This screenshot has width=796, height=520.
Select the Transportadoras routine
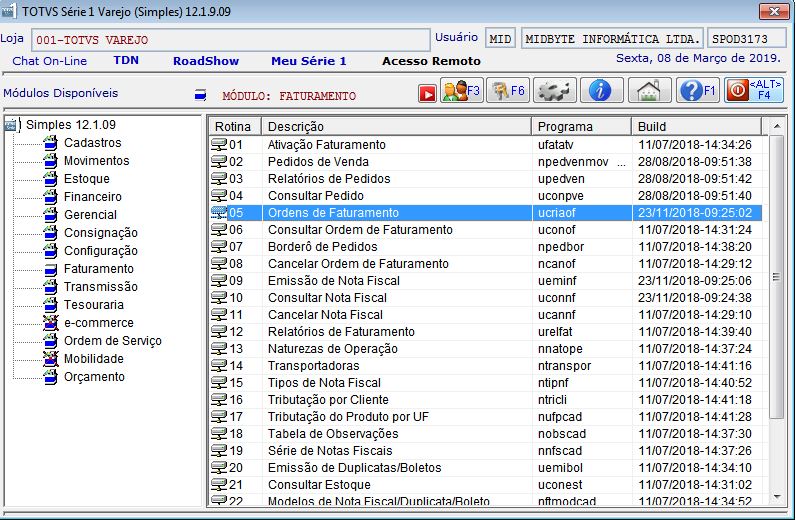point(485,366)
